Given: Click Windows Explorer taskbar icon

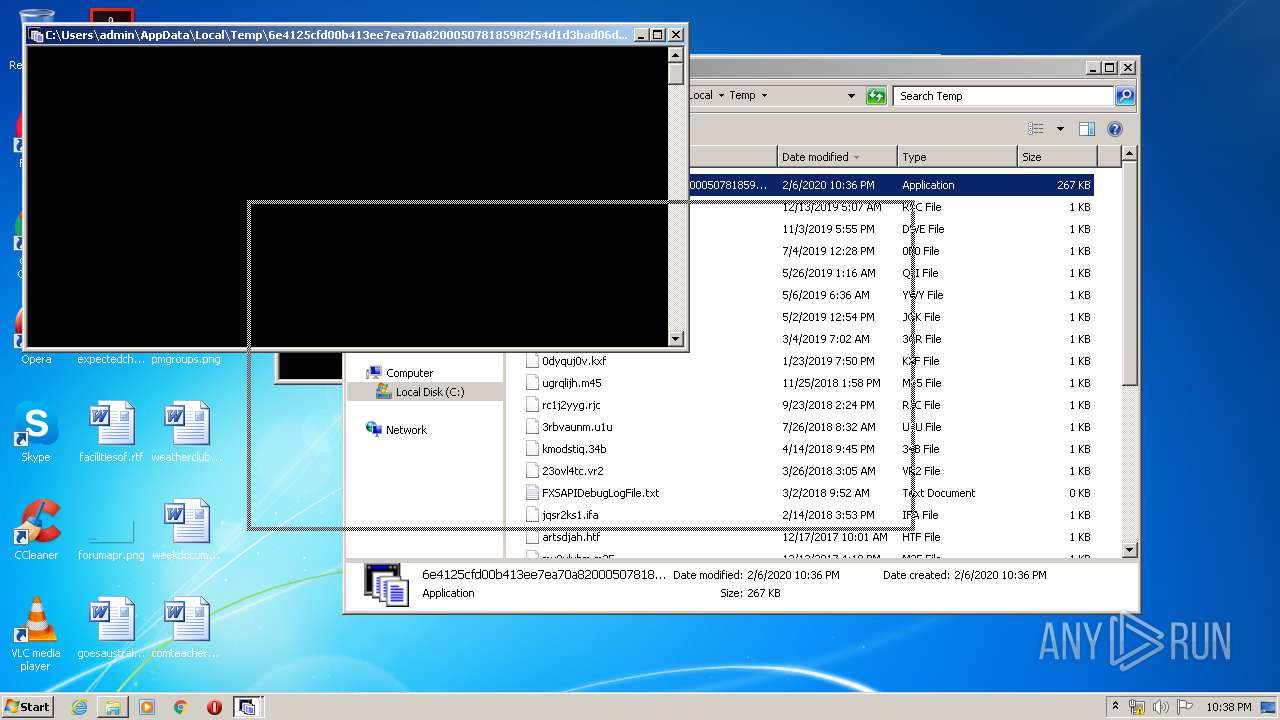Looking at the screenshot, I should (113, 707).
